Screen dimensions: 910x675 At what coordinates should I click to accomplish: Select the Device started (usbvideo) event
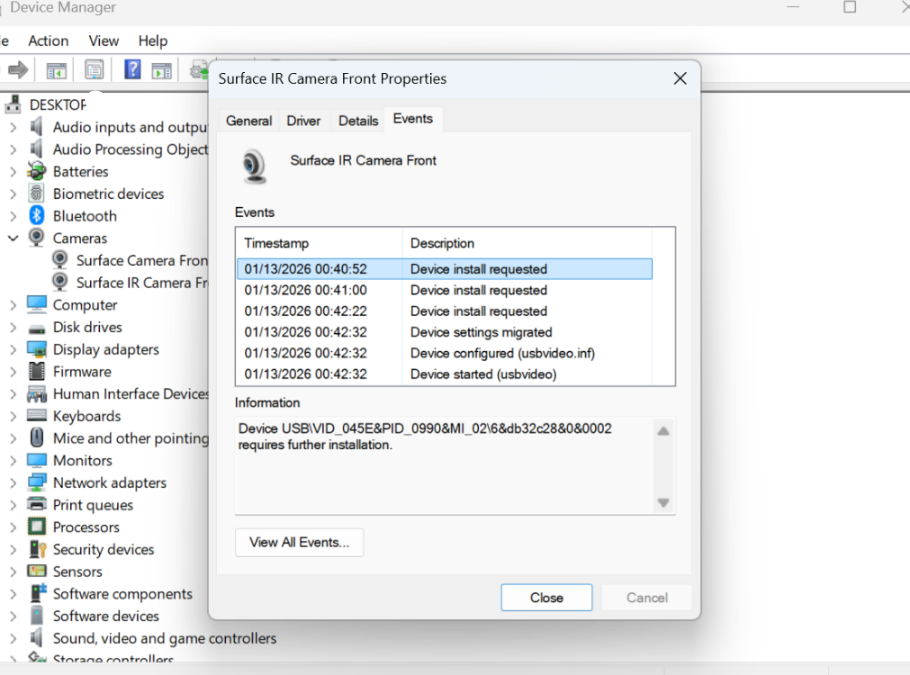(445, 374)
